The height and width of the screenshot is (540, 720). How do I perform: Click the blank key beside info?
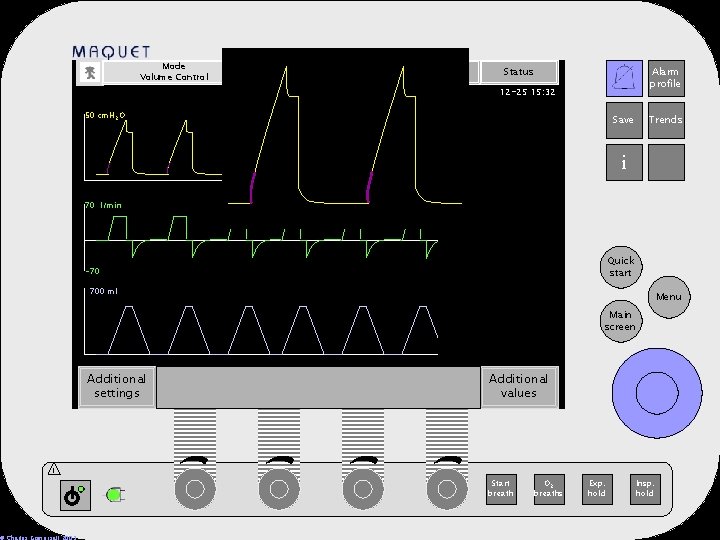tap(666, 162)
